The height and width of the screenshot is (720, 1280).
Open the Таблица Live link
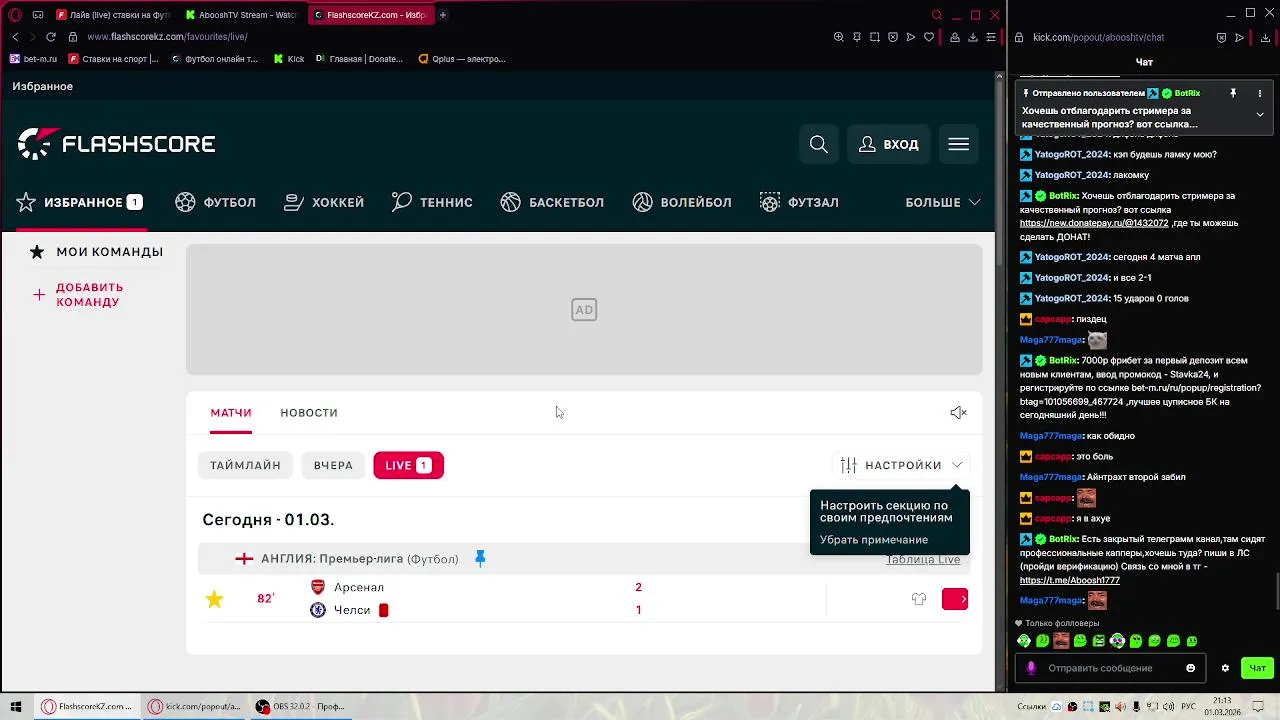pyautogui.click(x=923, y=559)
